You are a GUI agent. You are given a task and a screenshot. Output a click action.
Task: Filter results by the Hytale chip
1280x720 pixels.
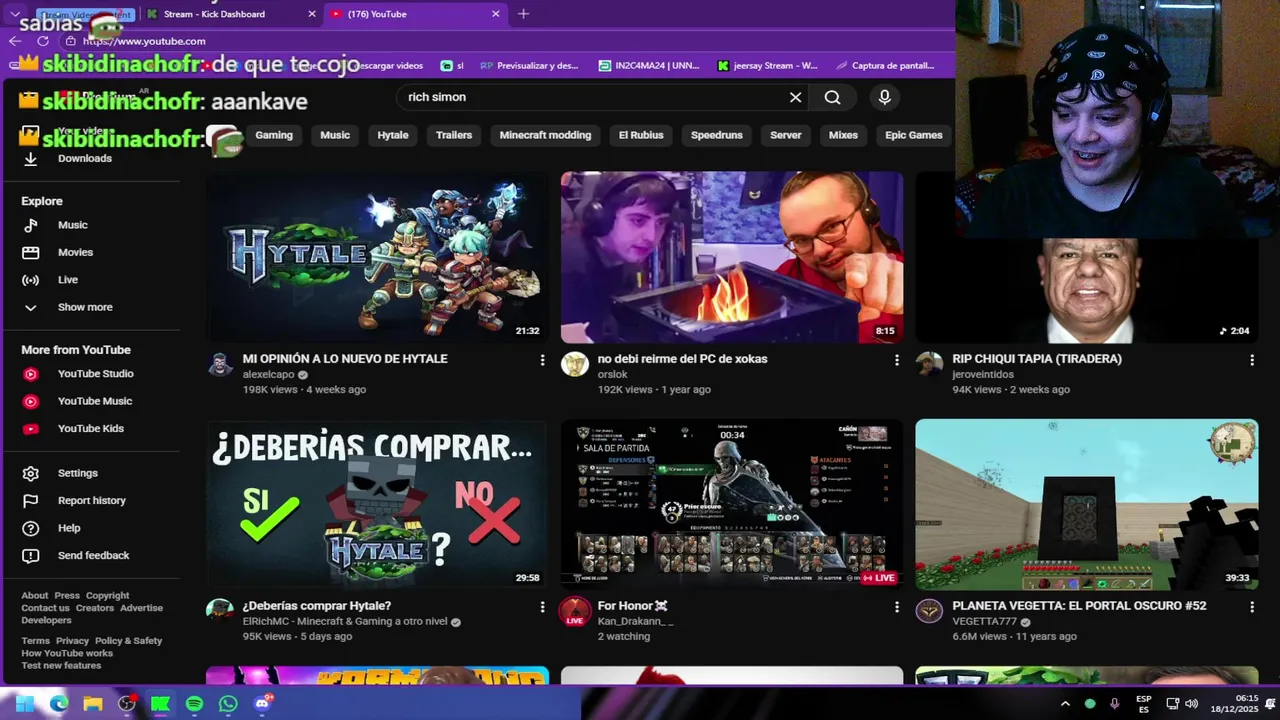[x=393, y=135]
